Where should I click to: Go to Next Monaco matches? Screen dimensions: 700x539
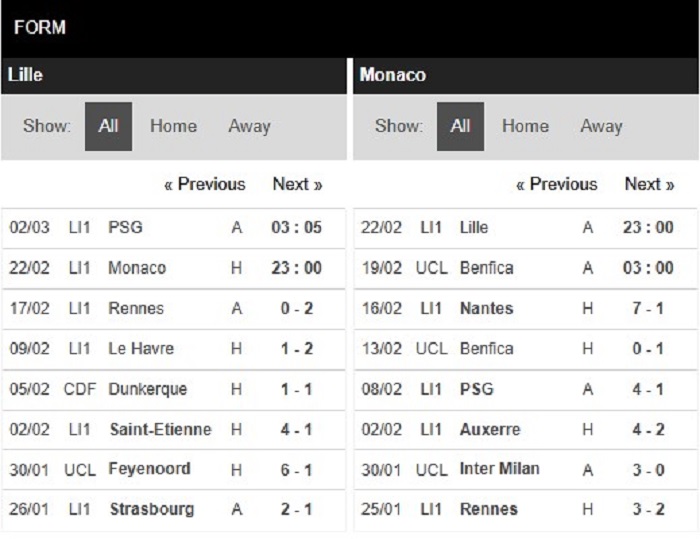(649, 184)
